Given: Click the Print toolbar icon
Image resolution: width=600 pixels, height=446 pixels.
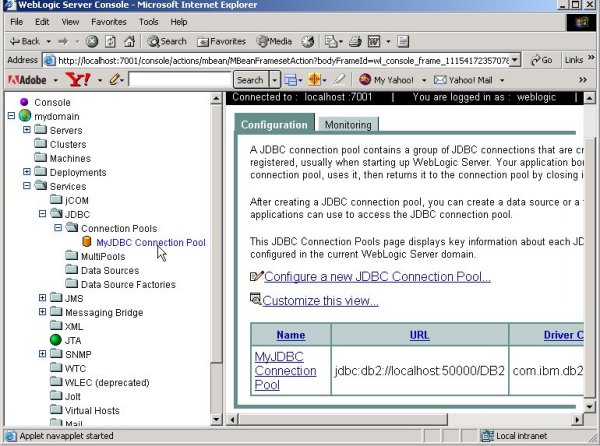Looking at the screenshot, I should [355, 41].
